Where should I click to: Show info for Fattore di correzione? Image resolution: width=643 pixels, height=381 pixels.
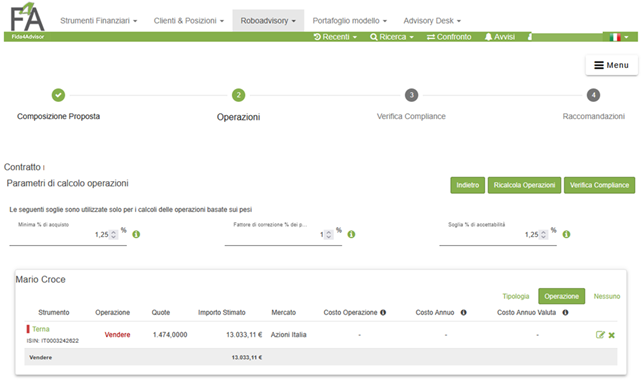click(x=351, y=235)
